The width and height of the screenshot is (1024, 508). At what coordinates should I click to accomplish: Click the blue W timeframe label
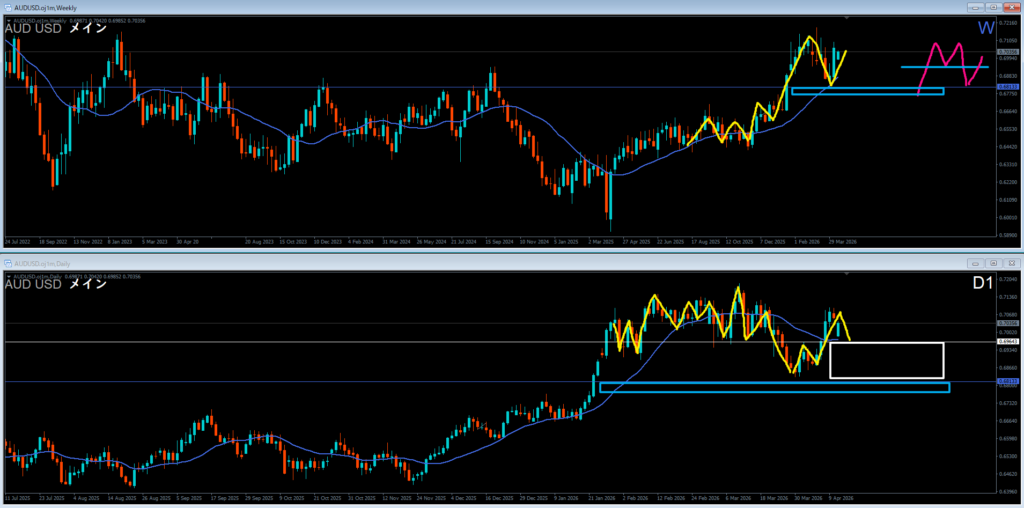985,28
